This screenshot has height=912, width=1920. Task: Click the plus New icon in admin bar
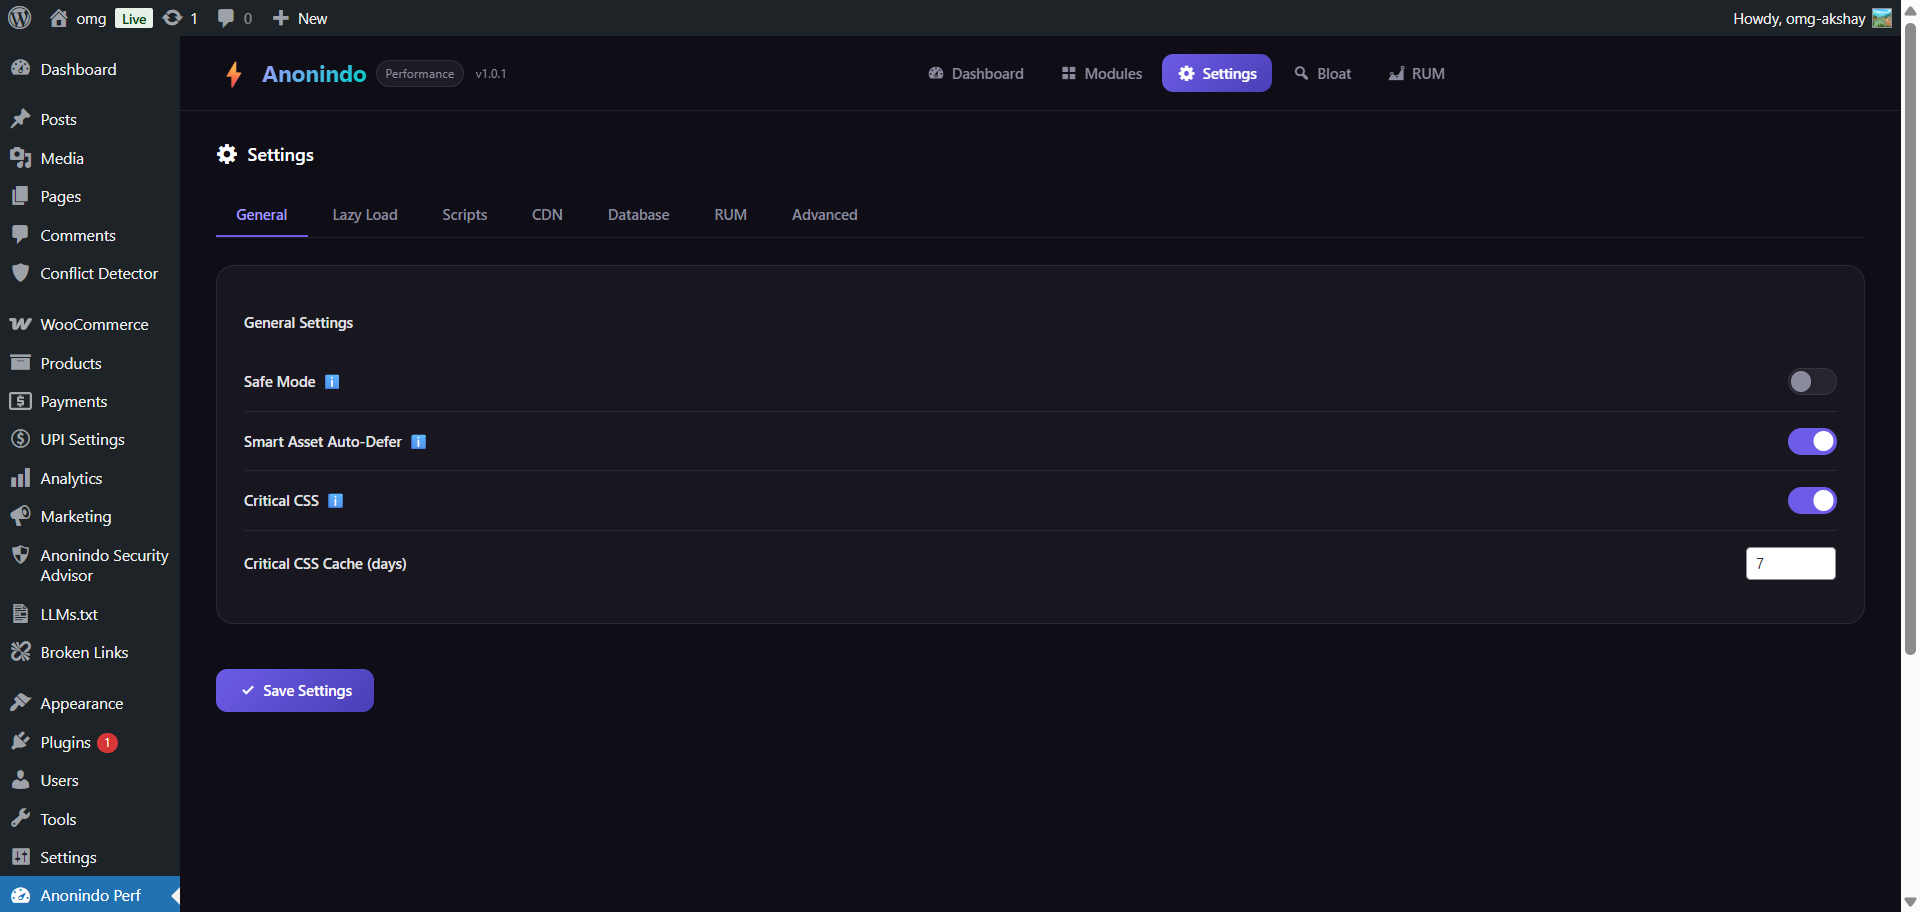[x=281, y=18]
